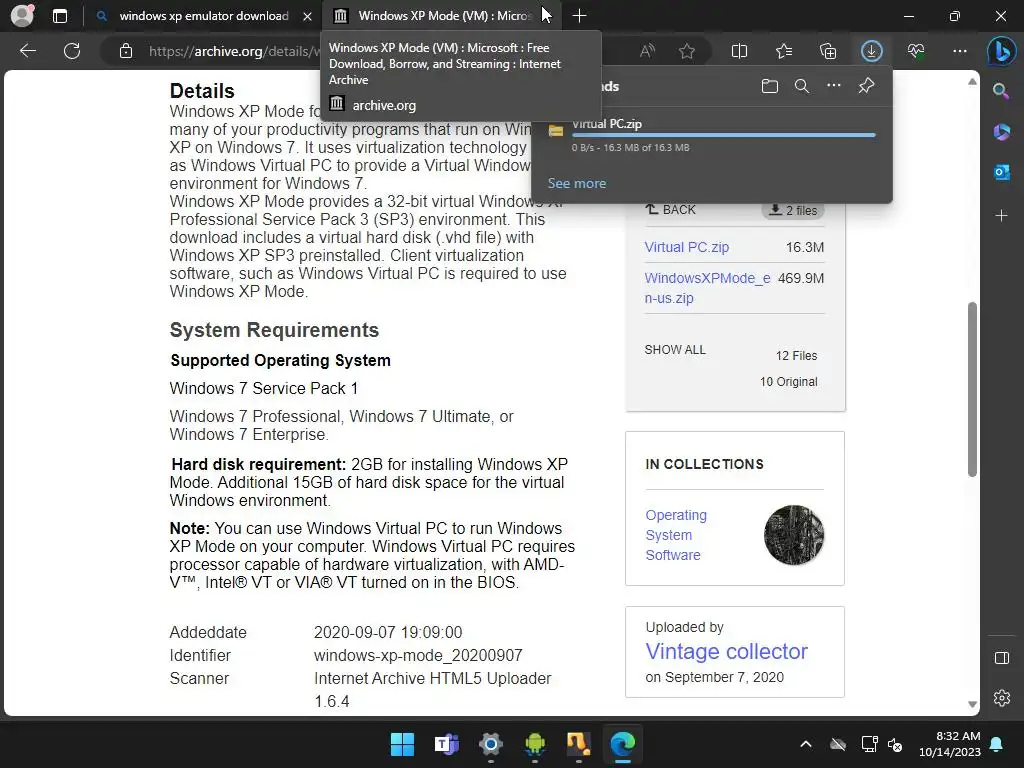Image resolution: width=1024 pixels, height=768 pixels.
Task: Click the 2 files download button
Action: point(793,210)
